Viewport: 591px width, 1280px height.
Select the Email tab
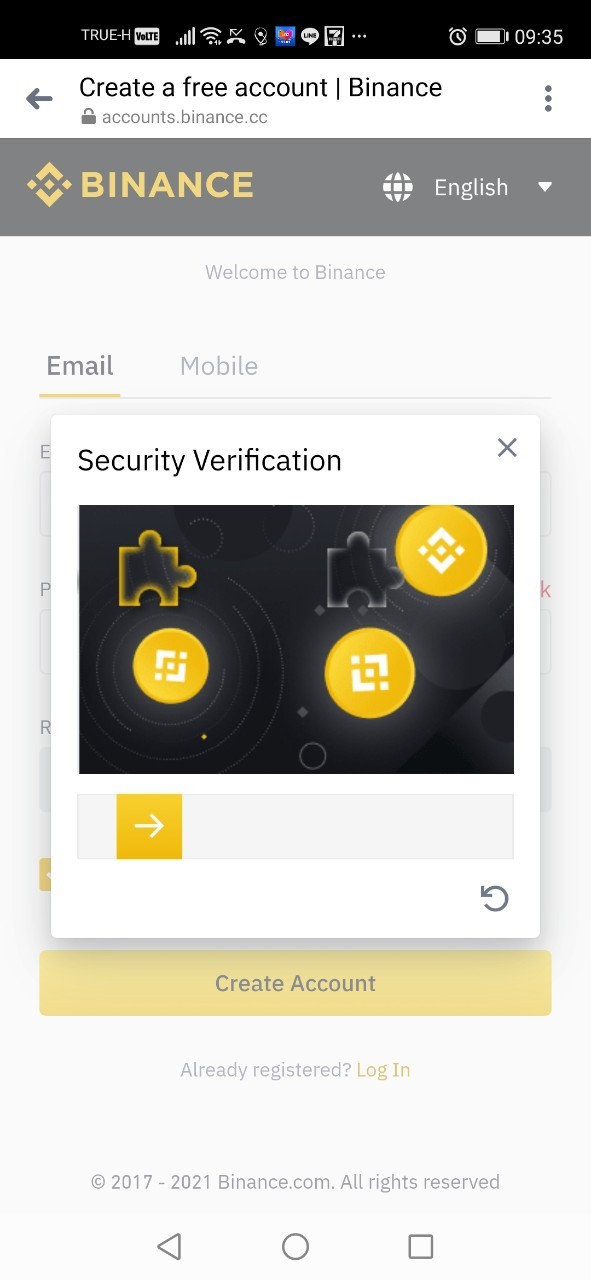point(80,366)
